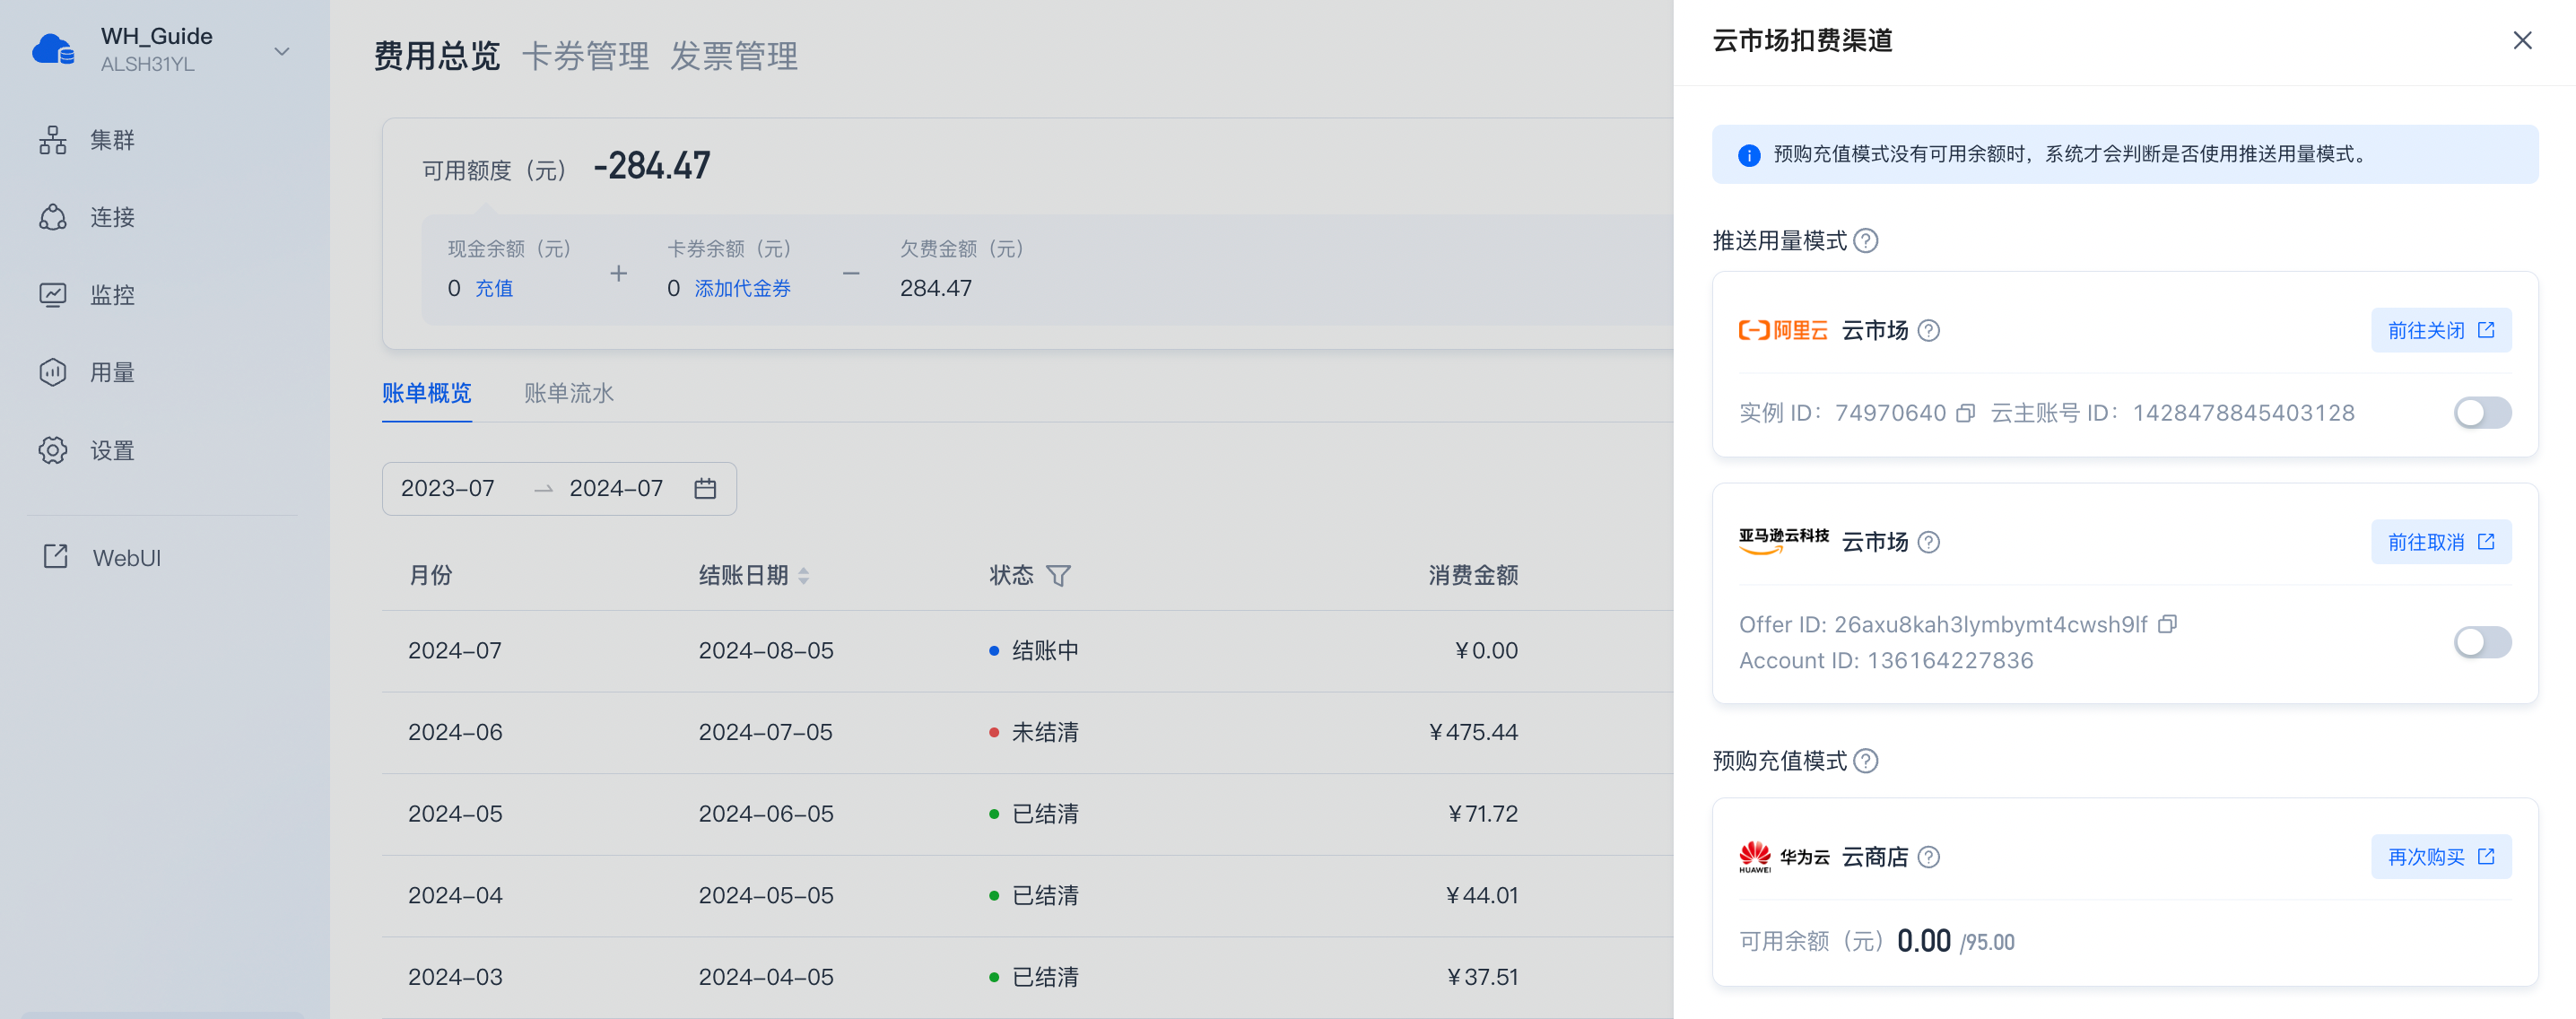Copy the Offer ID value
The height and width of the screenshot is (1019, 2576).
(2167, 624)
